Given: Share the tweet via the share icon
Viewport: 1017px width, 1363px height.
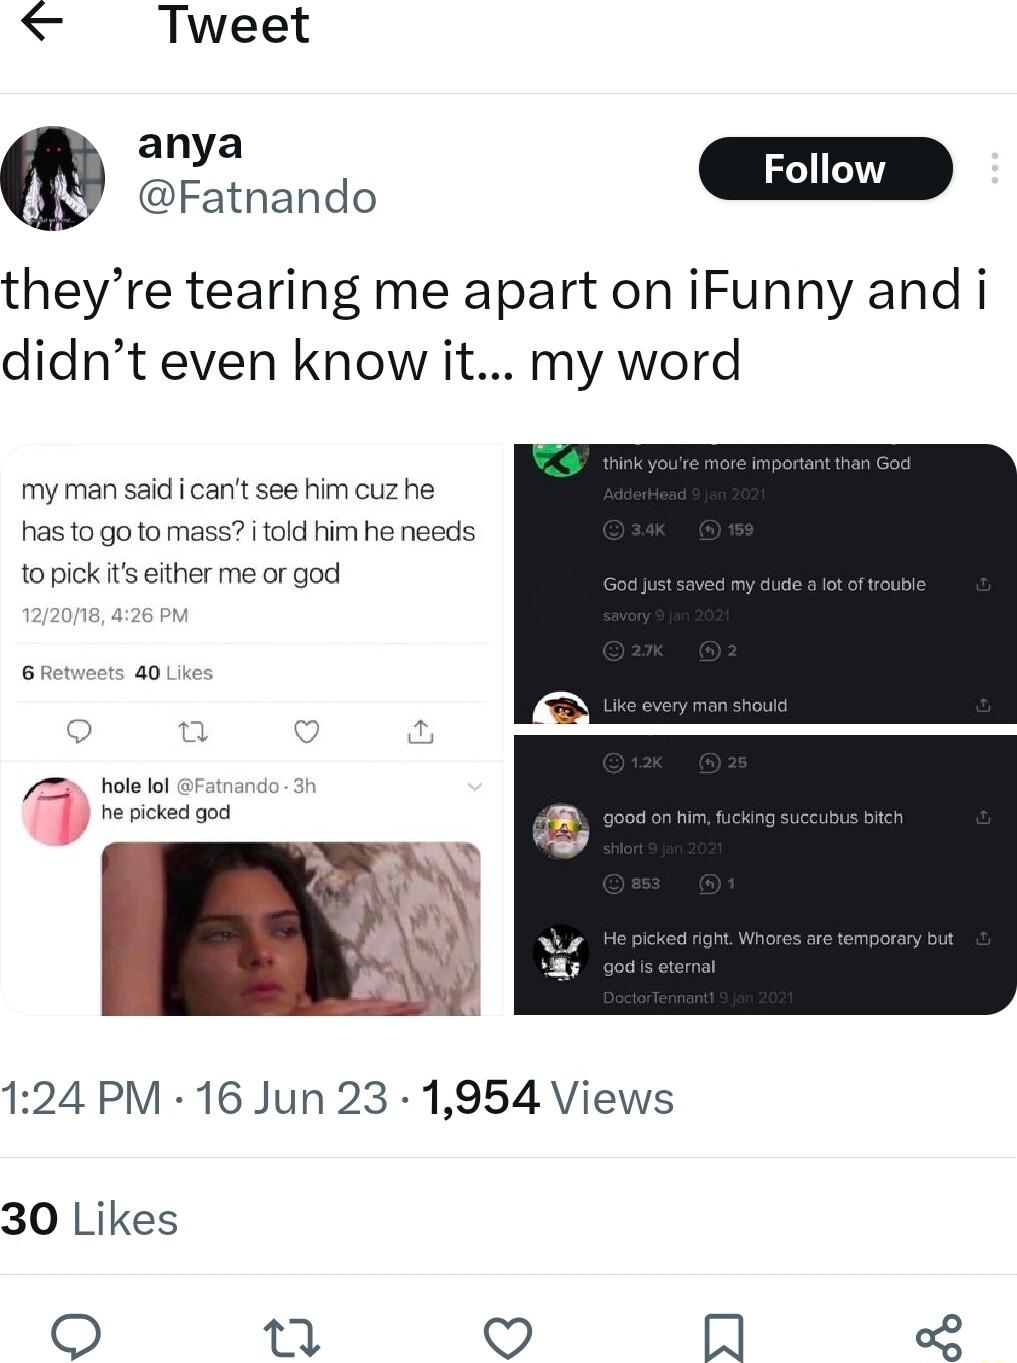Looking at the screenshot, I should pyautogui.click(x=938, y=1335).
